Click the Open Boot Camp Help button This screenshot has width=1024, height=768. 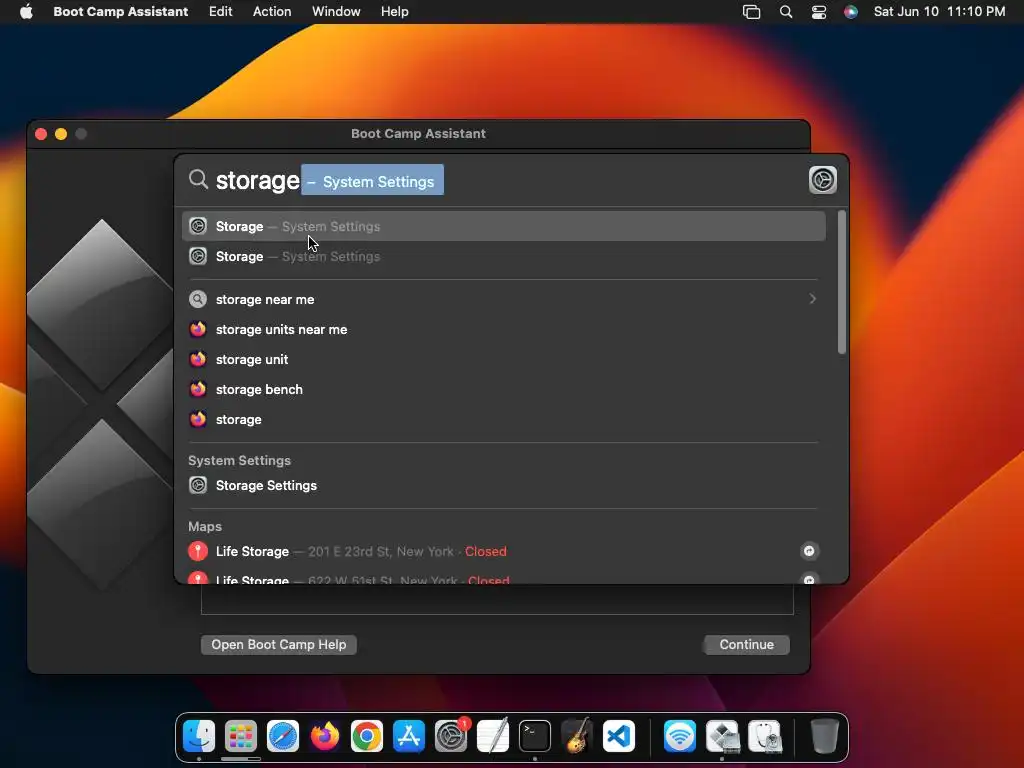278,645
